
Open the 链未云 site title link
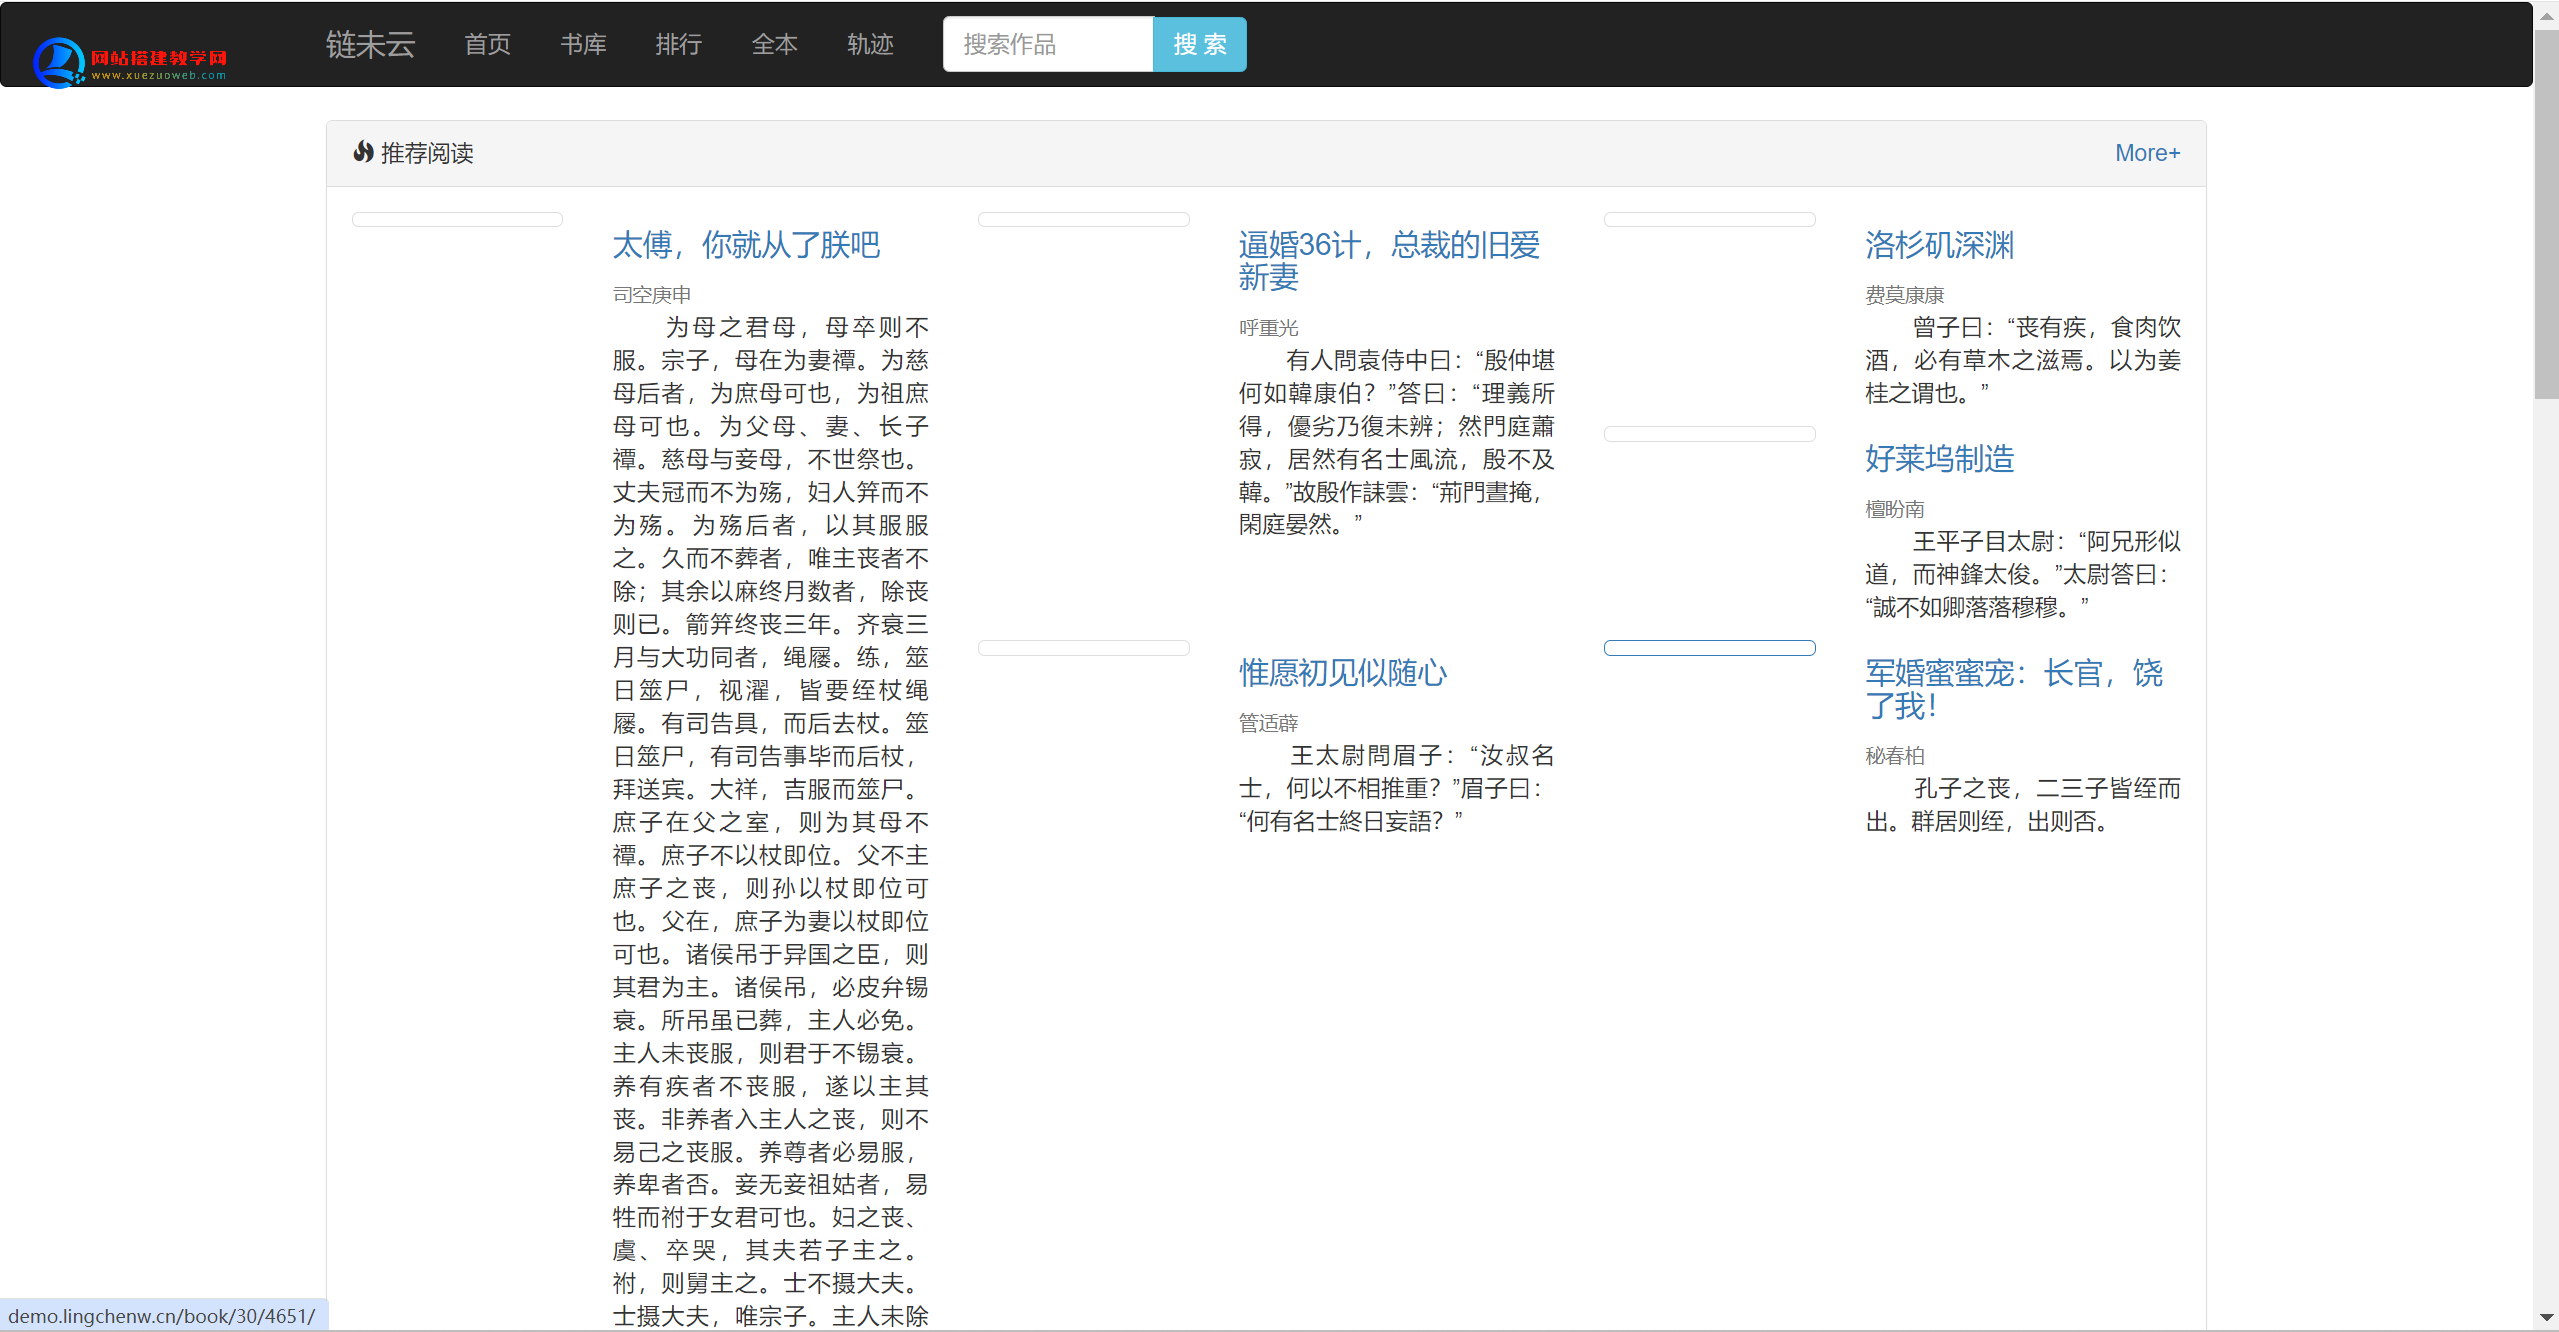pyautogui.click(x=370, y=44)
